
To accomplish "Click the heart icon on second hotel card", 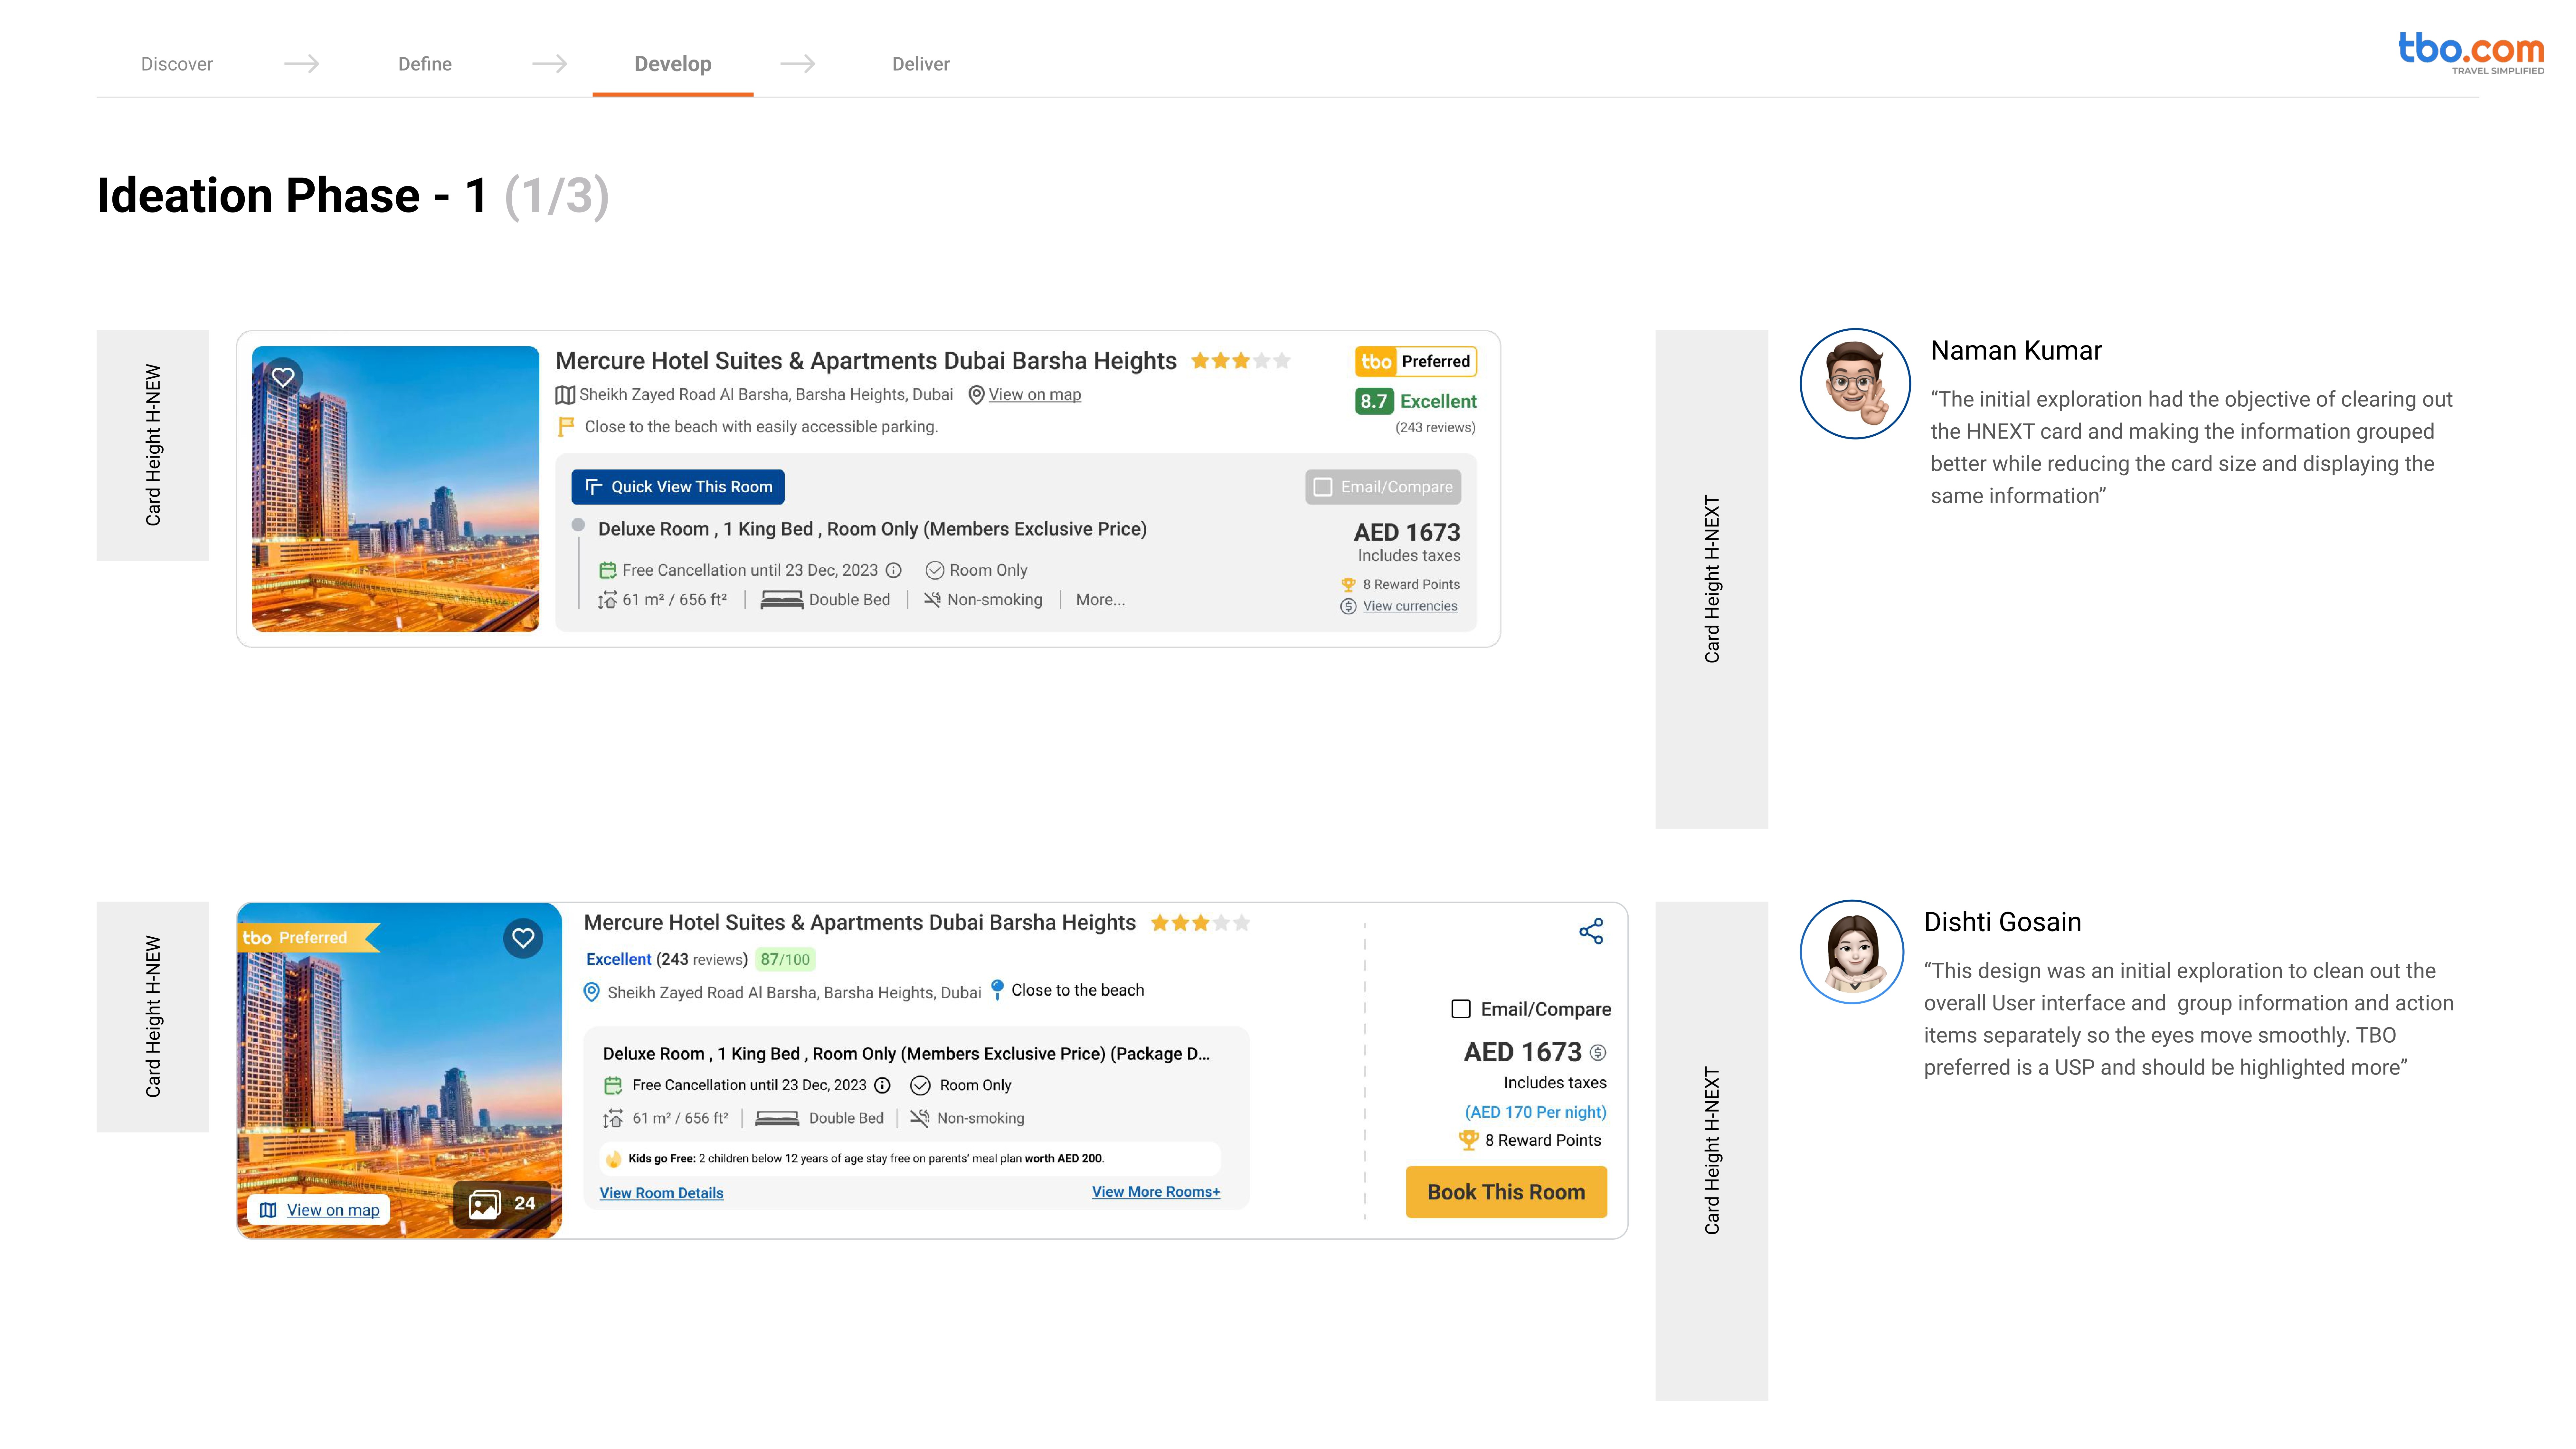I will (523, 938).
